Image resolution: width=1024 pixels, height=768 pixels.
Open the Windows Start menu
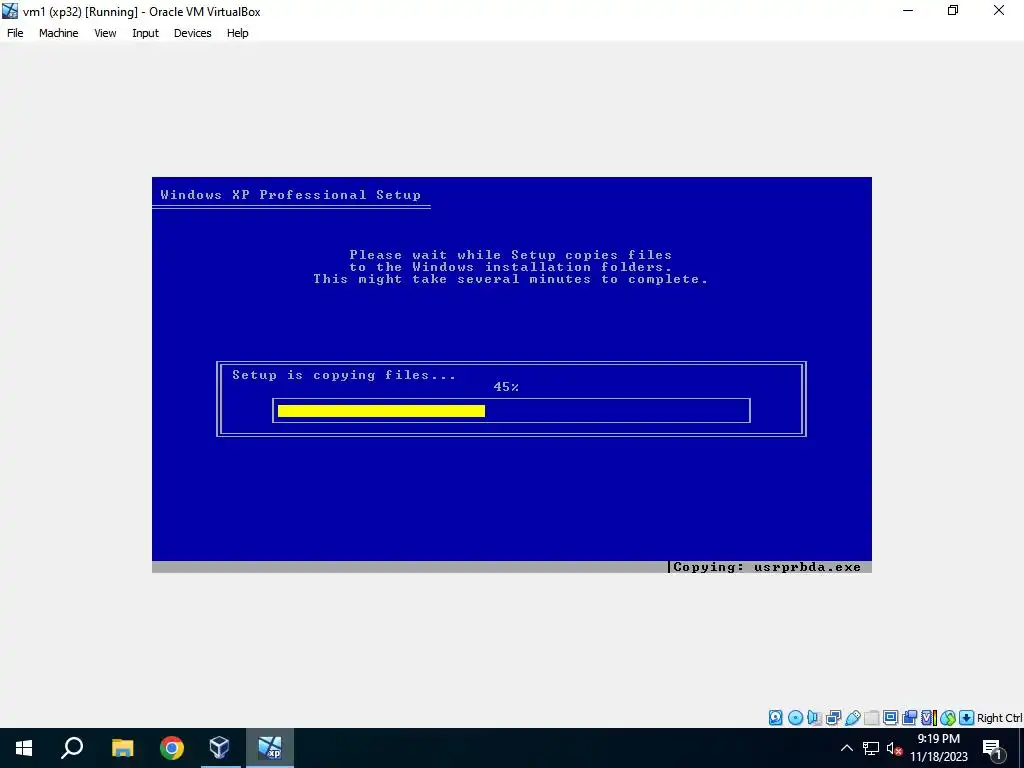pos(24,748)
